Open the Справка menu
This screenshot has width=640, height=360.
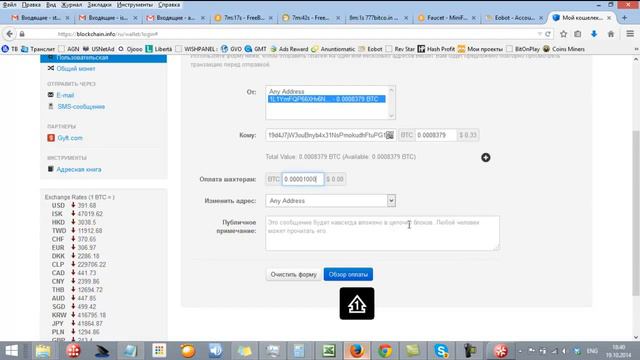click(x=169, y=5)
